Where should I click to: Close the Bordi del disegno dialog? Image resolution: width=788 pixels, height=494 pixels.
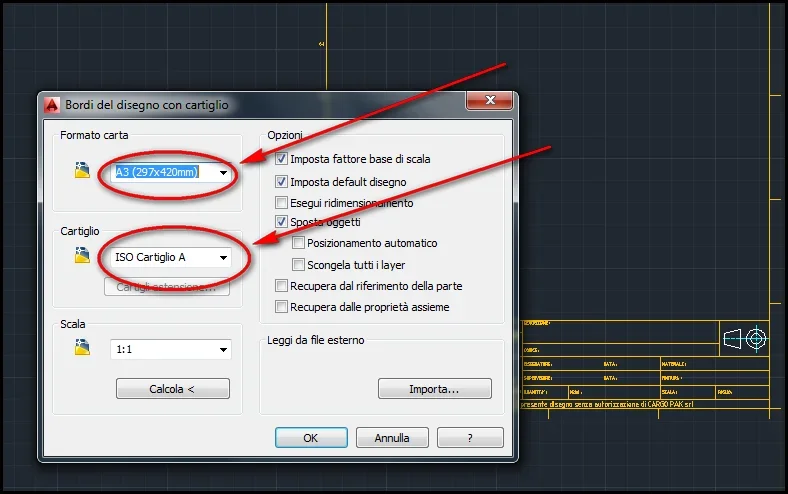(x=489, y=100)
